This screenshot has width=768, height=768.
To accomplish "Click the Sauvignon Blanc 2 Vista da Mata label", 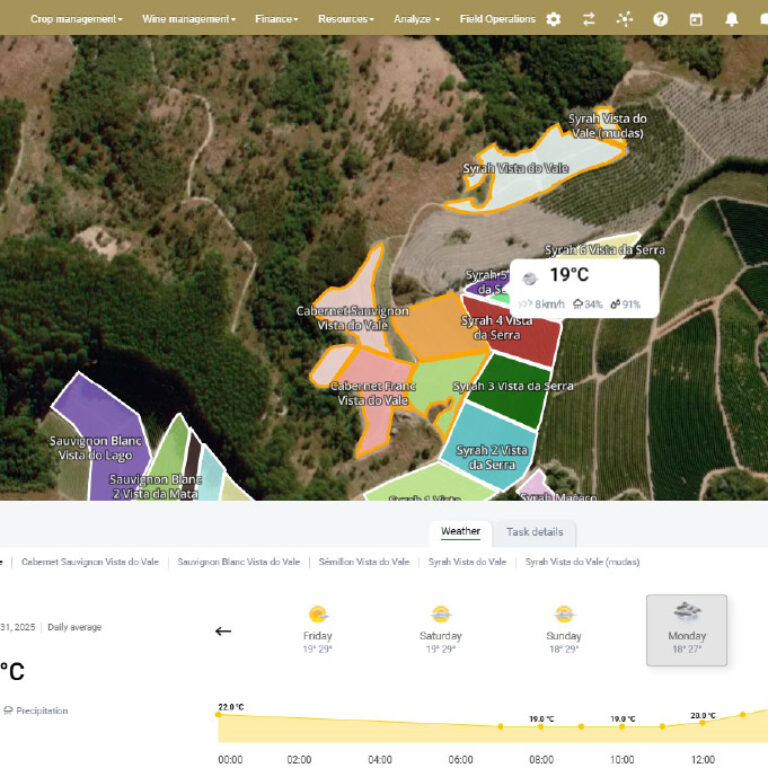I will point(156,486).
